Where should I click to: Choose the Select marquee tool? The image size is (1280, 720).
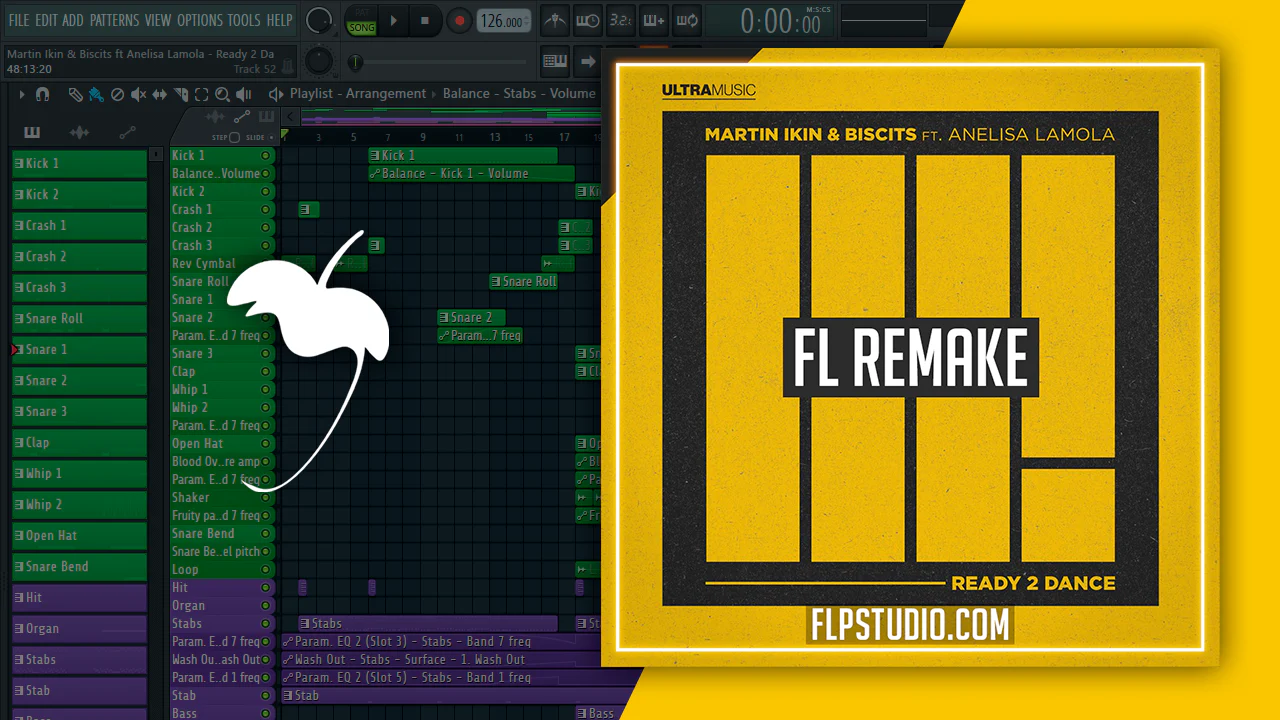pos(201,94)
